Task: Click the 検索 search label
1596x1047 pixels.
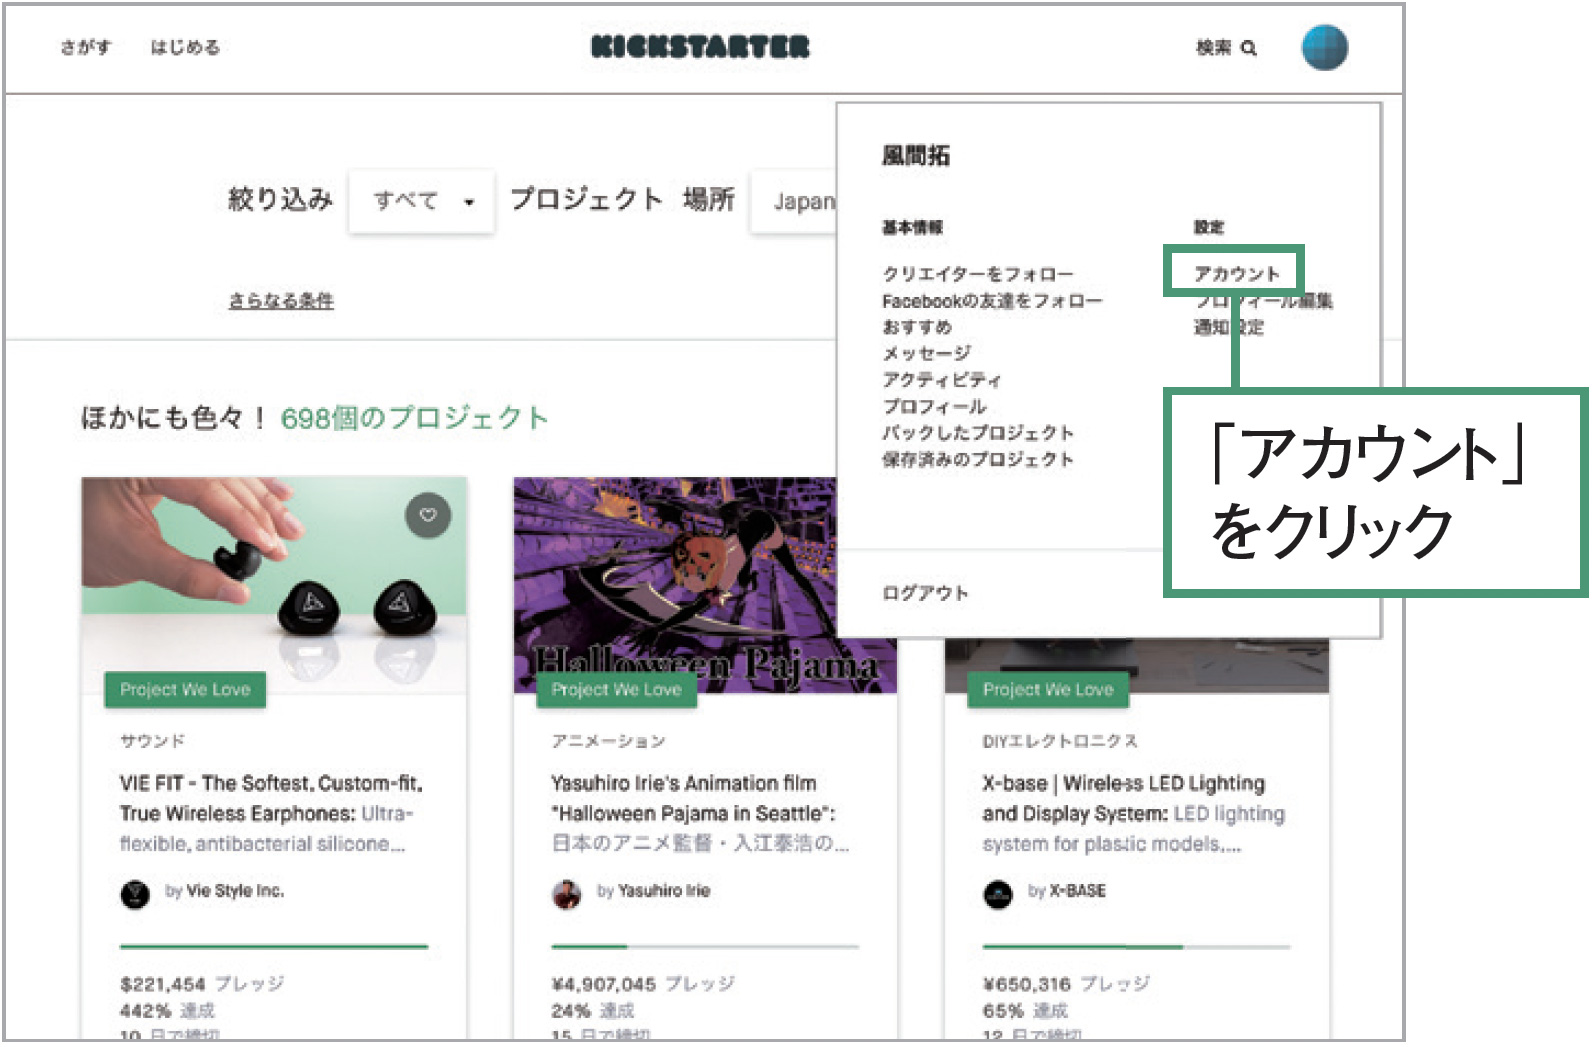Action: 1214,47
